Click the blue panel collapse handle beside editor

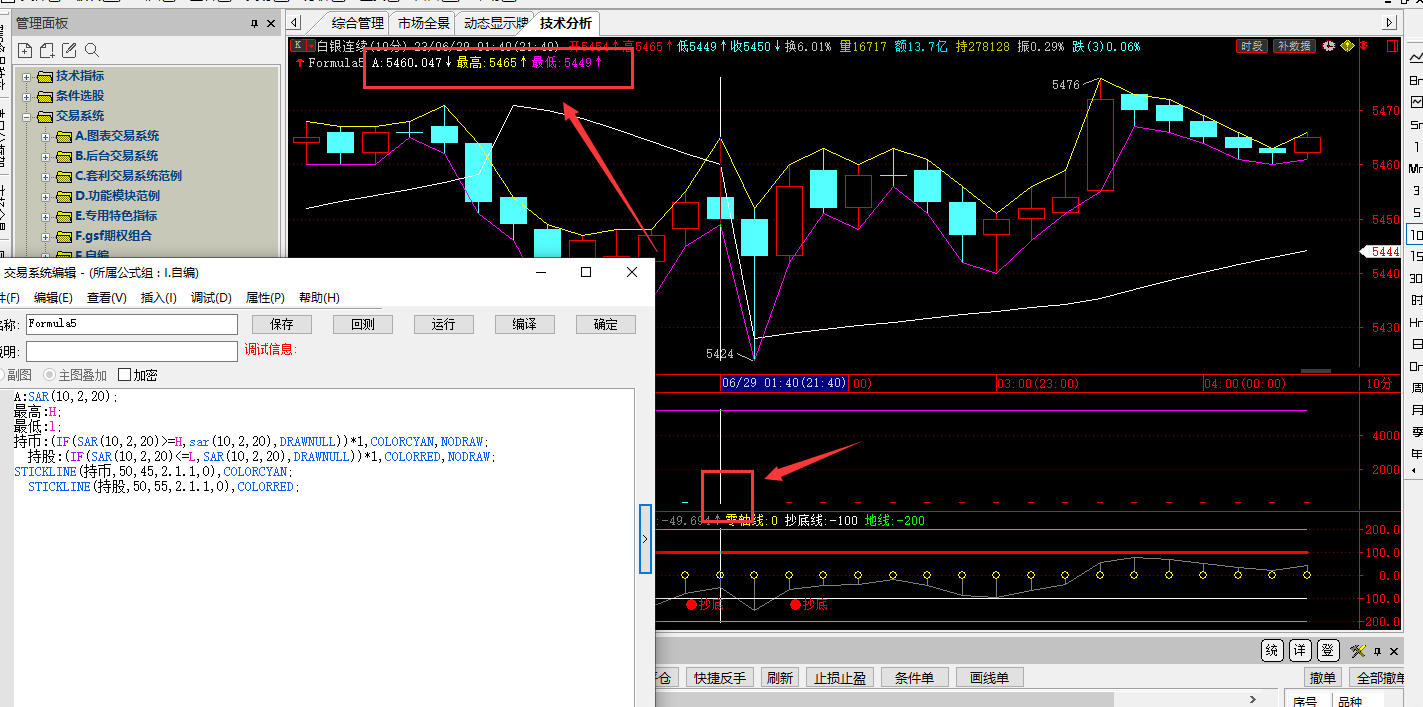pyautogui.click(x=645, y=538)
